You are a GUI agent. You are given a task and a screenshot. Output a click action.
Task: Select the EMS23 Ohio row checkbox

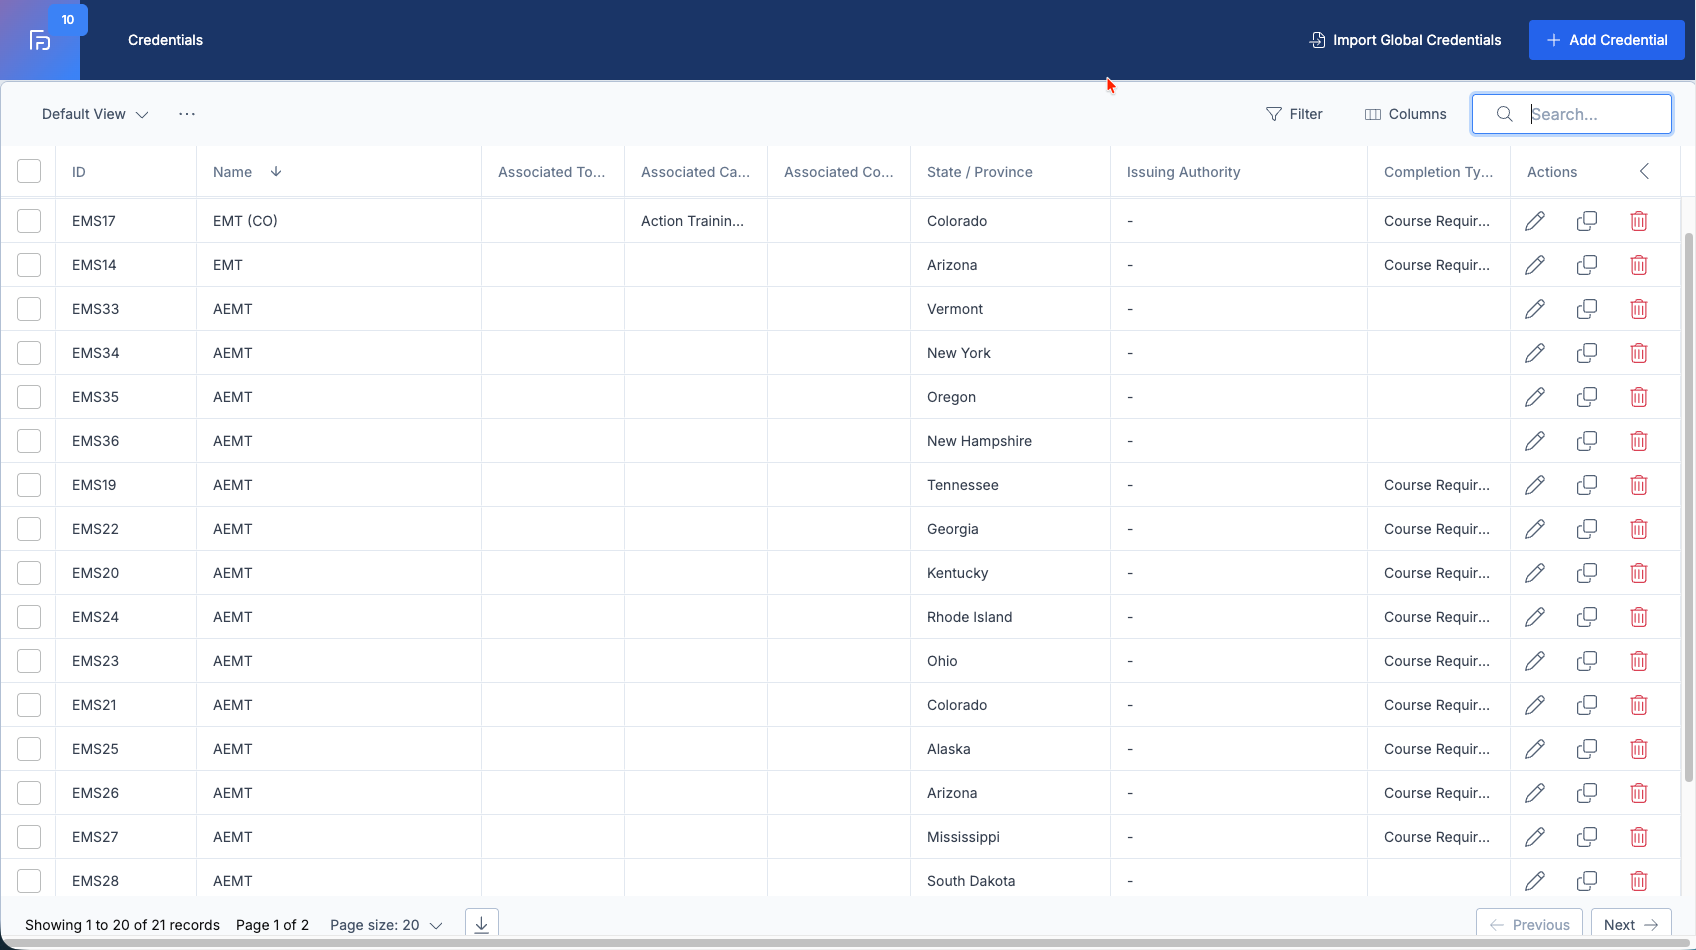[29, 661]
